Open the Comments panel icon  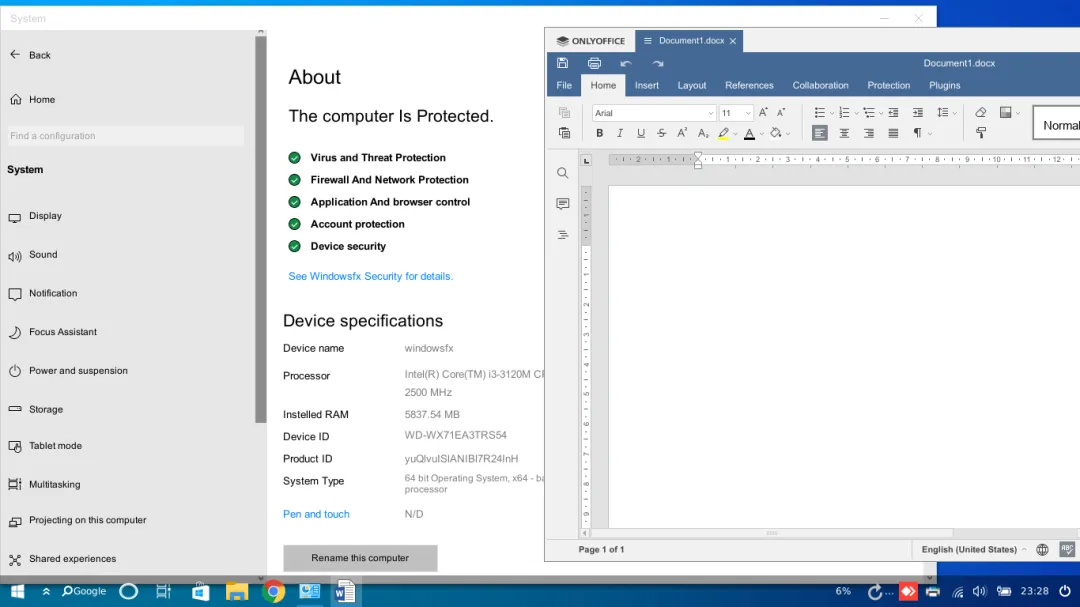pos(563,204)
